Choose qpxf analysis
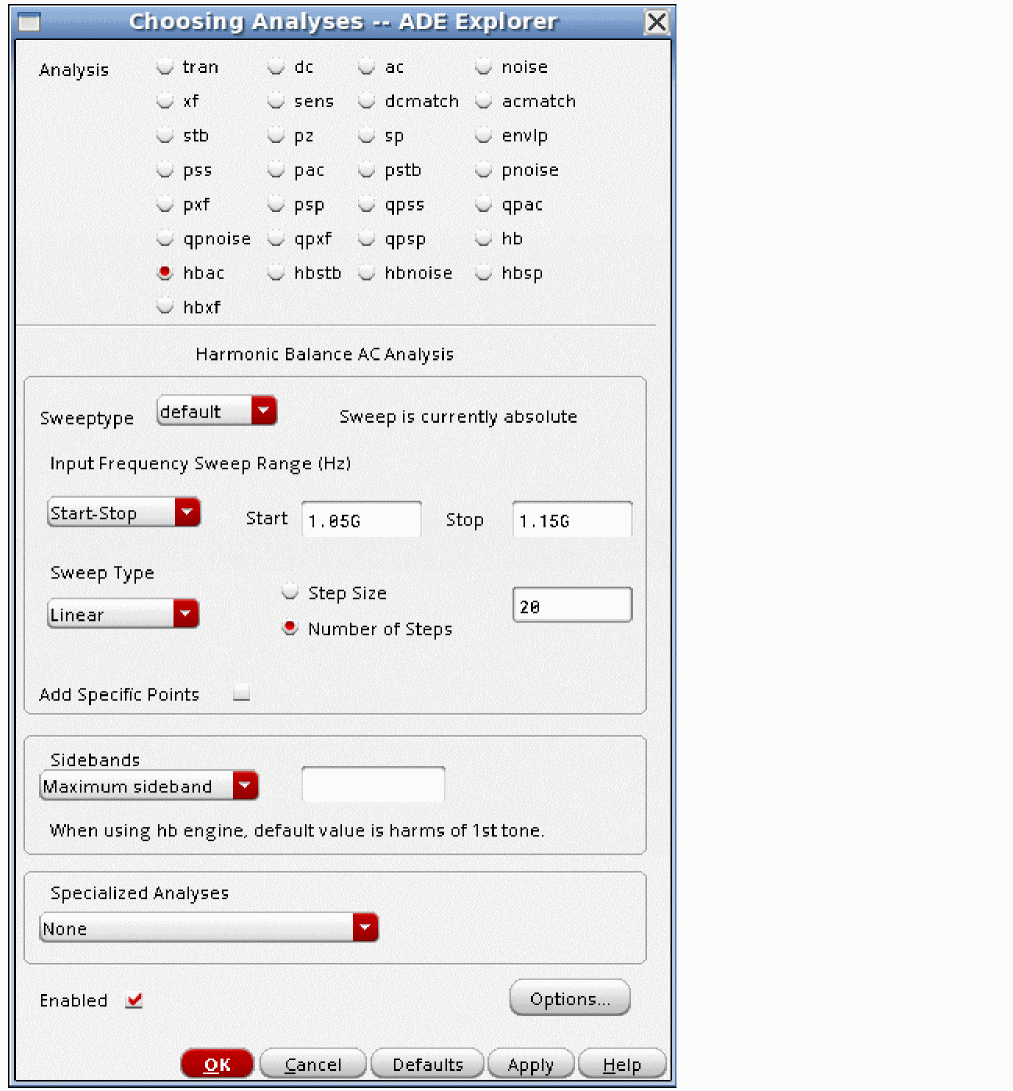This screenshot has width=1013, height=1091. (x=276, y=239)
